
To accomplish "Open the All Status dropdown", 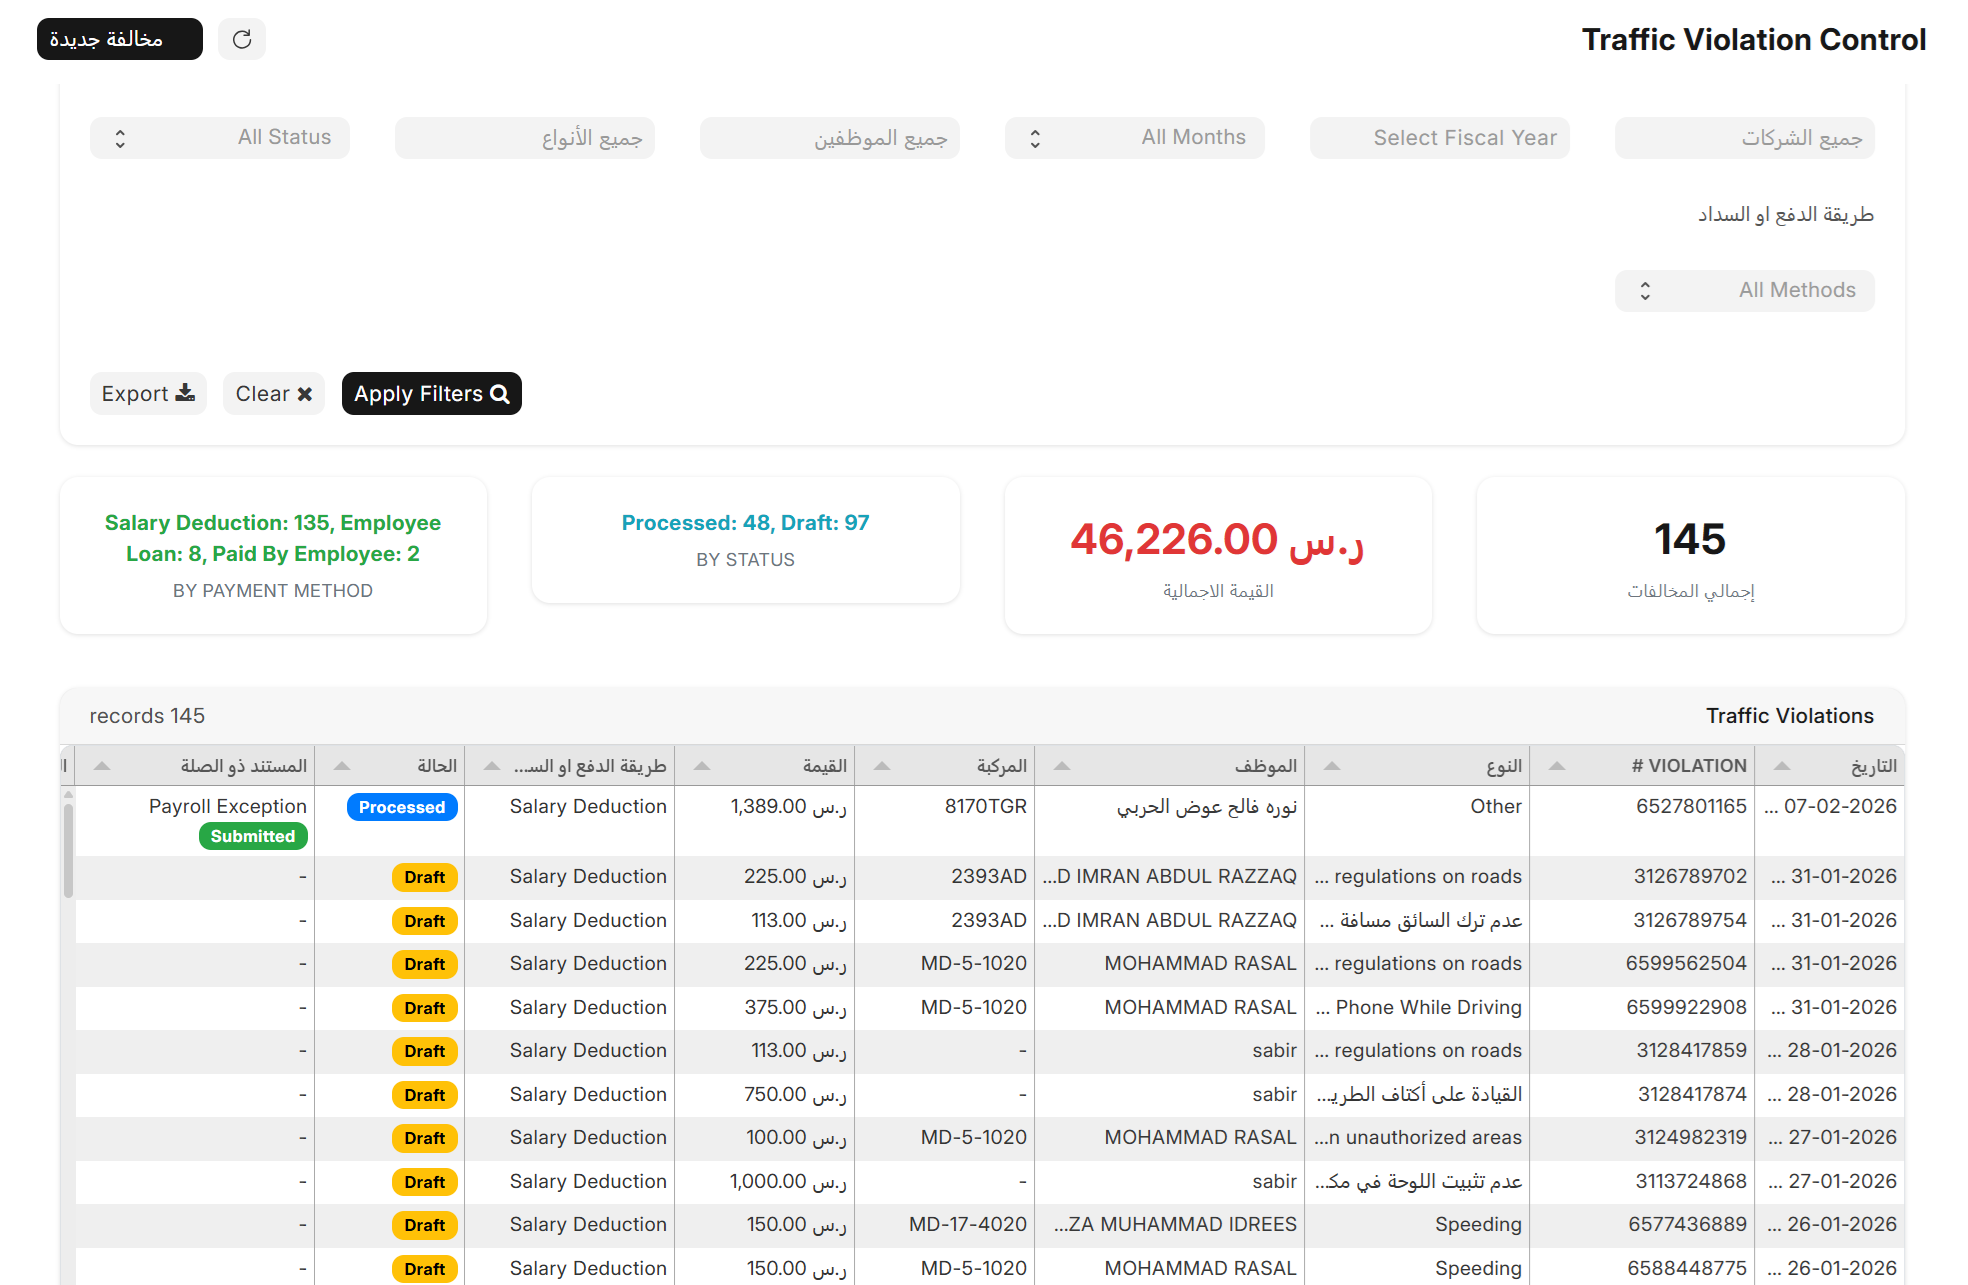I will click(x=220, y=138).
